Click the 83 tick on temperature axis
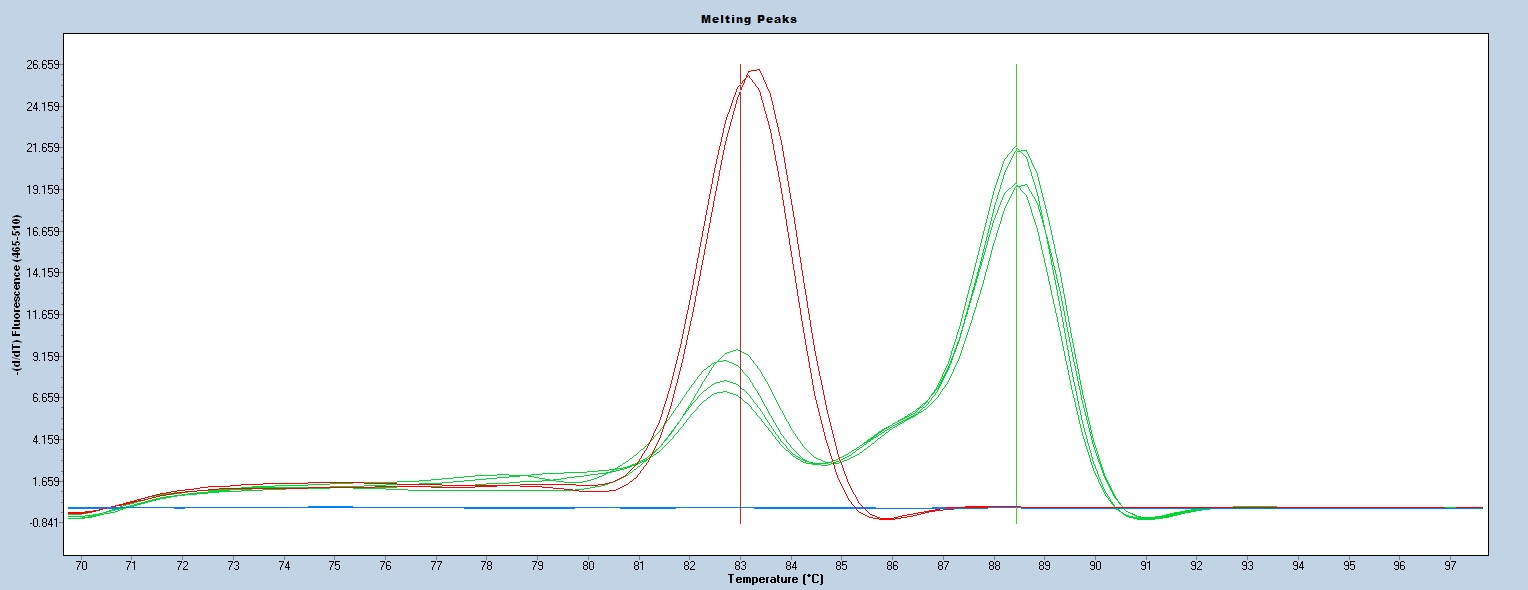The width and height of the screenshot is (1528, 590). (x=740, y=566)
